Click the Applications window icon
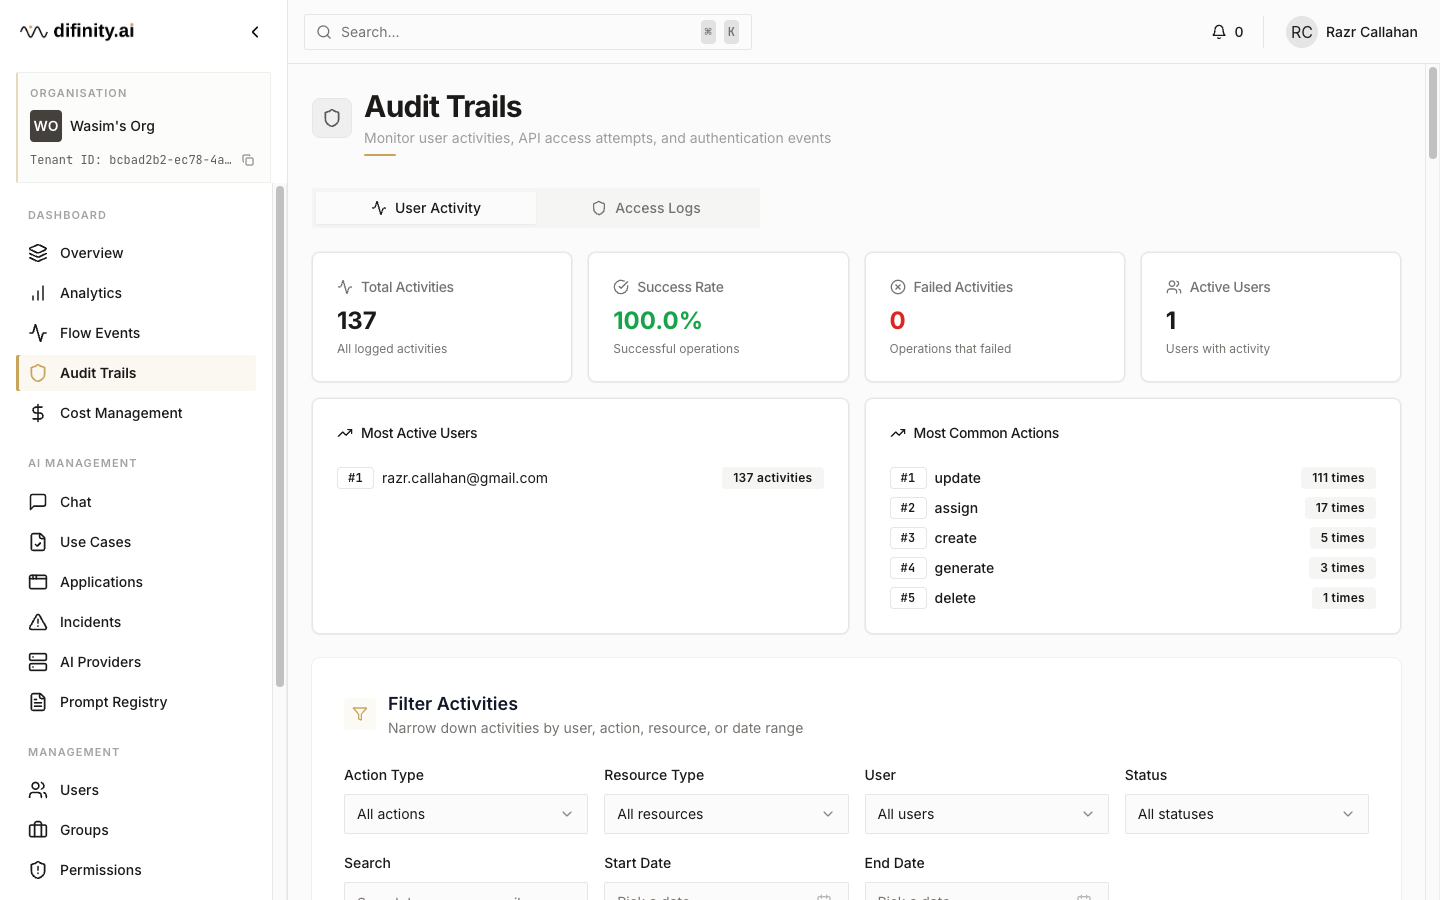The width and height of the screenshot is (1440, 900). [x=38, y=582]
